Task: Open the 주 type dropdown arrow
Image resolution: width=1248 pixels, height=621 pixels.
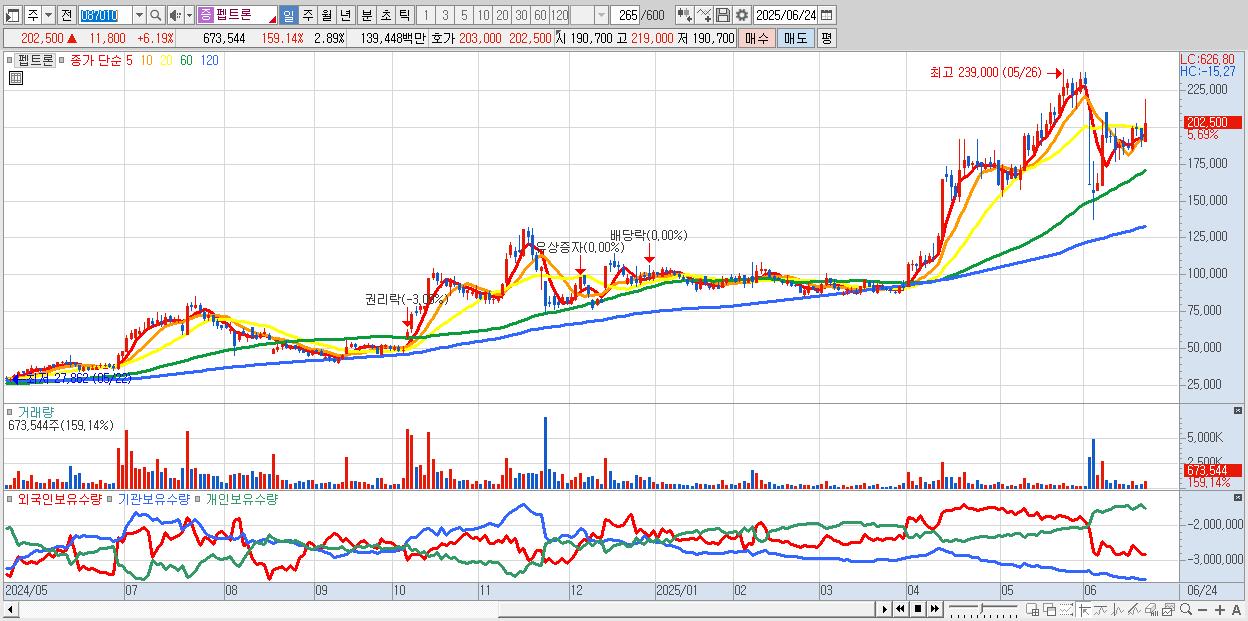Action: point(48,15)
